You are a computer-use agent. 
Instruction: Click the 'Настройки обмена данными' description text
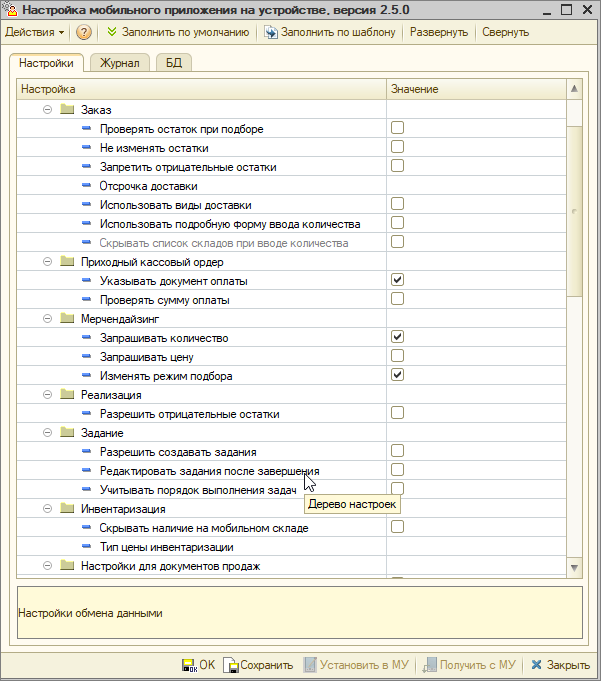pos(90,613)
